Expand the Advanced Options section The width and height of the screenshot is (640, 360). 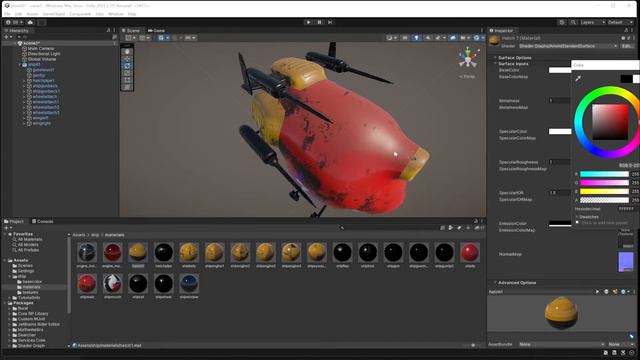pos(495,282)
